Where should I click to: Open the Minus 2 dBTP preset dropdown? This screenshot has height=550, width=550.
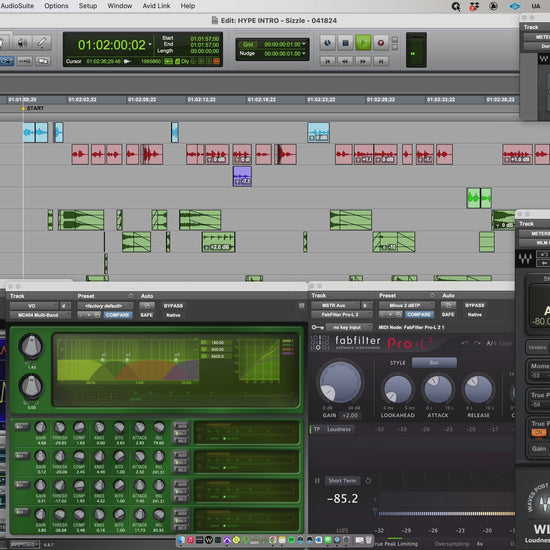click(407, 306)
